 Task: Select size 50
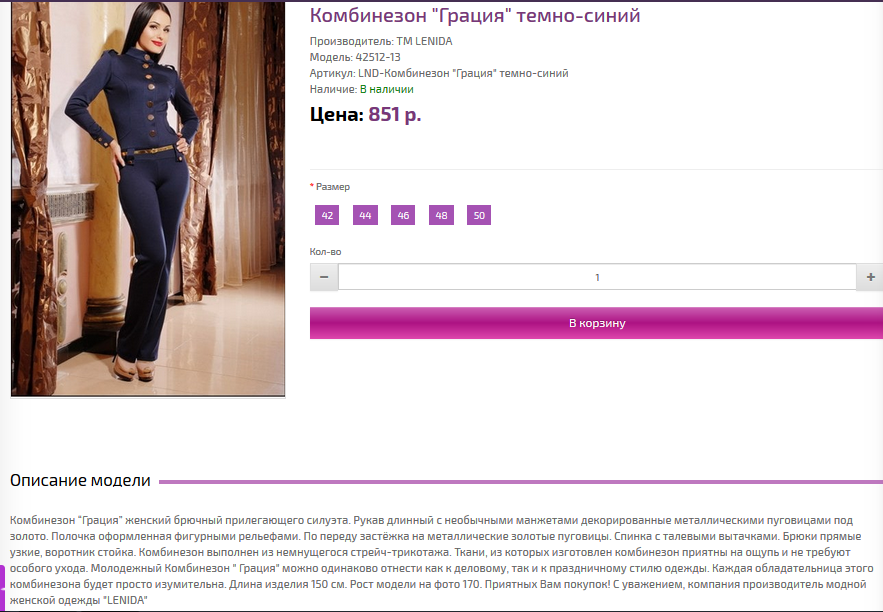click(479, 215)
